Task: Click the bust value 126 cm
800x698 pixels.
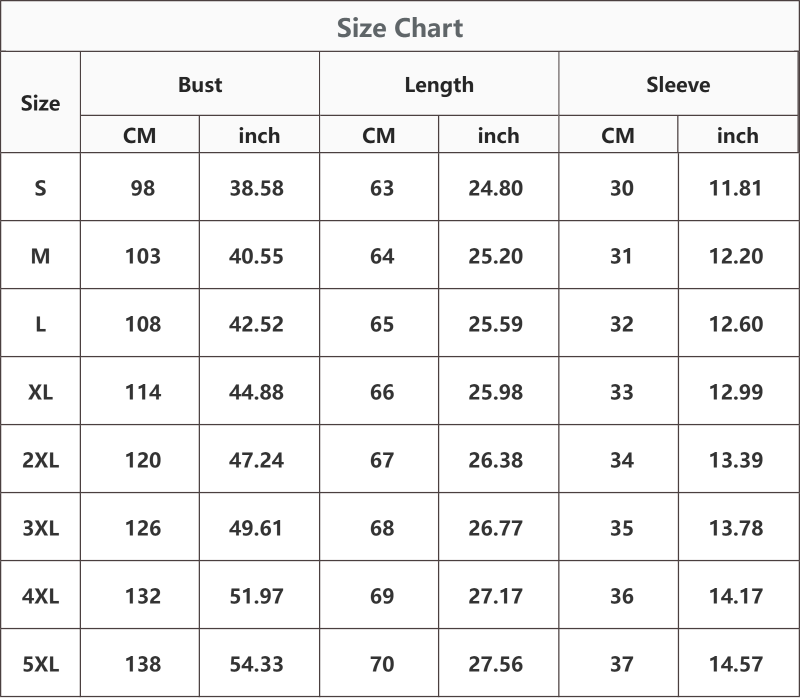Action: [143, 528]
